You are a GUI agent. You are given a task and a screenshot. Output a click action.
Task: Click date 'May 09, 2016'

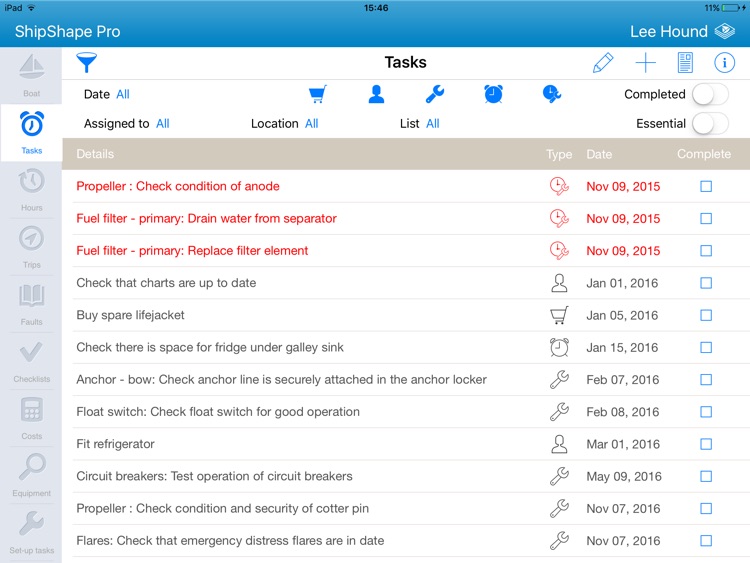tap(624, 476)
